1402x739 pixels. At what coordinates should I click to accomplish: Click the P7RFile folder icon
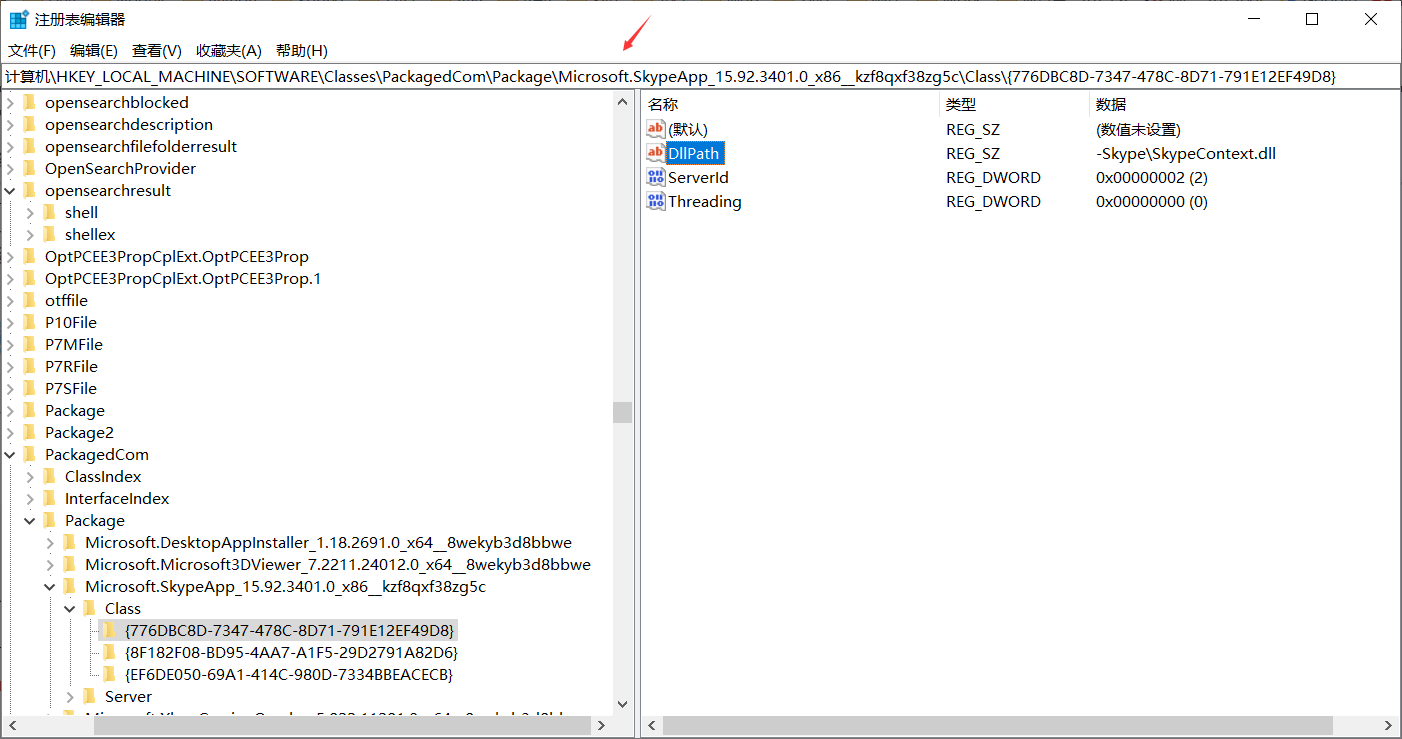coord(29,366)
